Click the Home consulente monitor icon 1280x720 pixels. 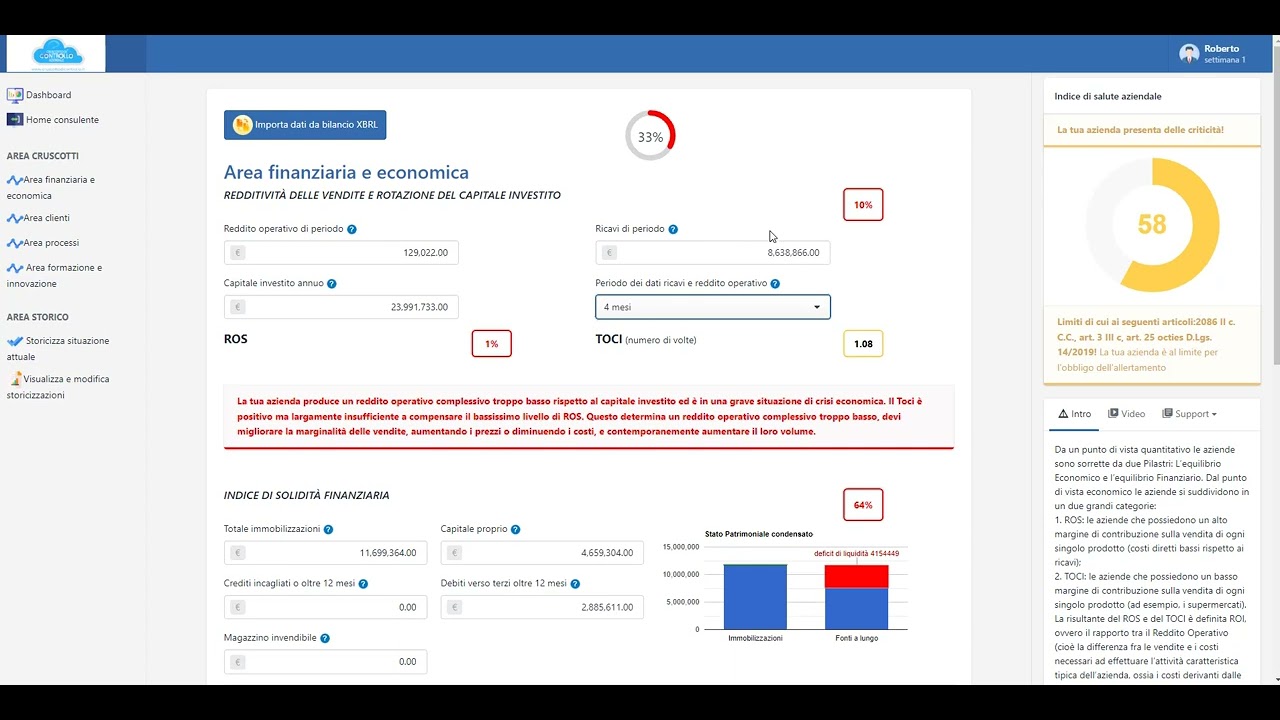coord(14,120)
